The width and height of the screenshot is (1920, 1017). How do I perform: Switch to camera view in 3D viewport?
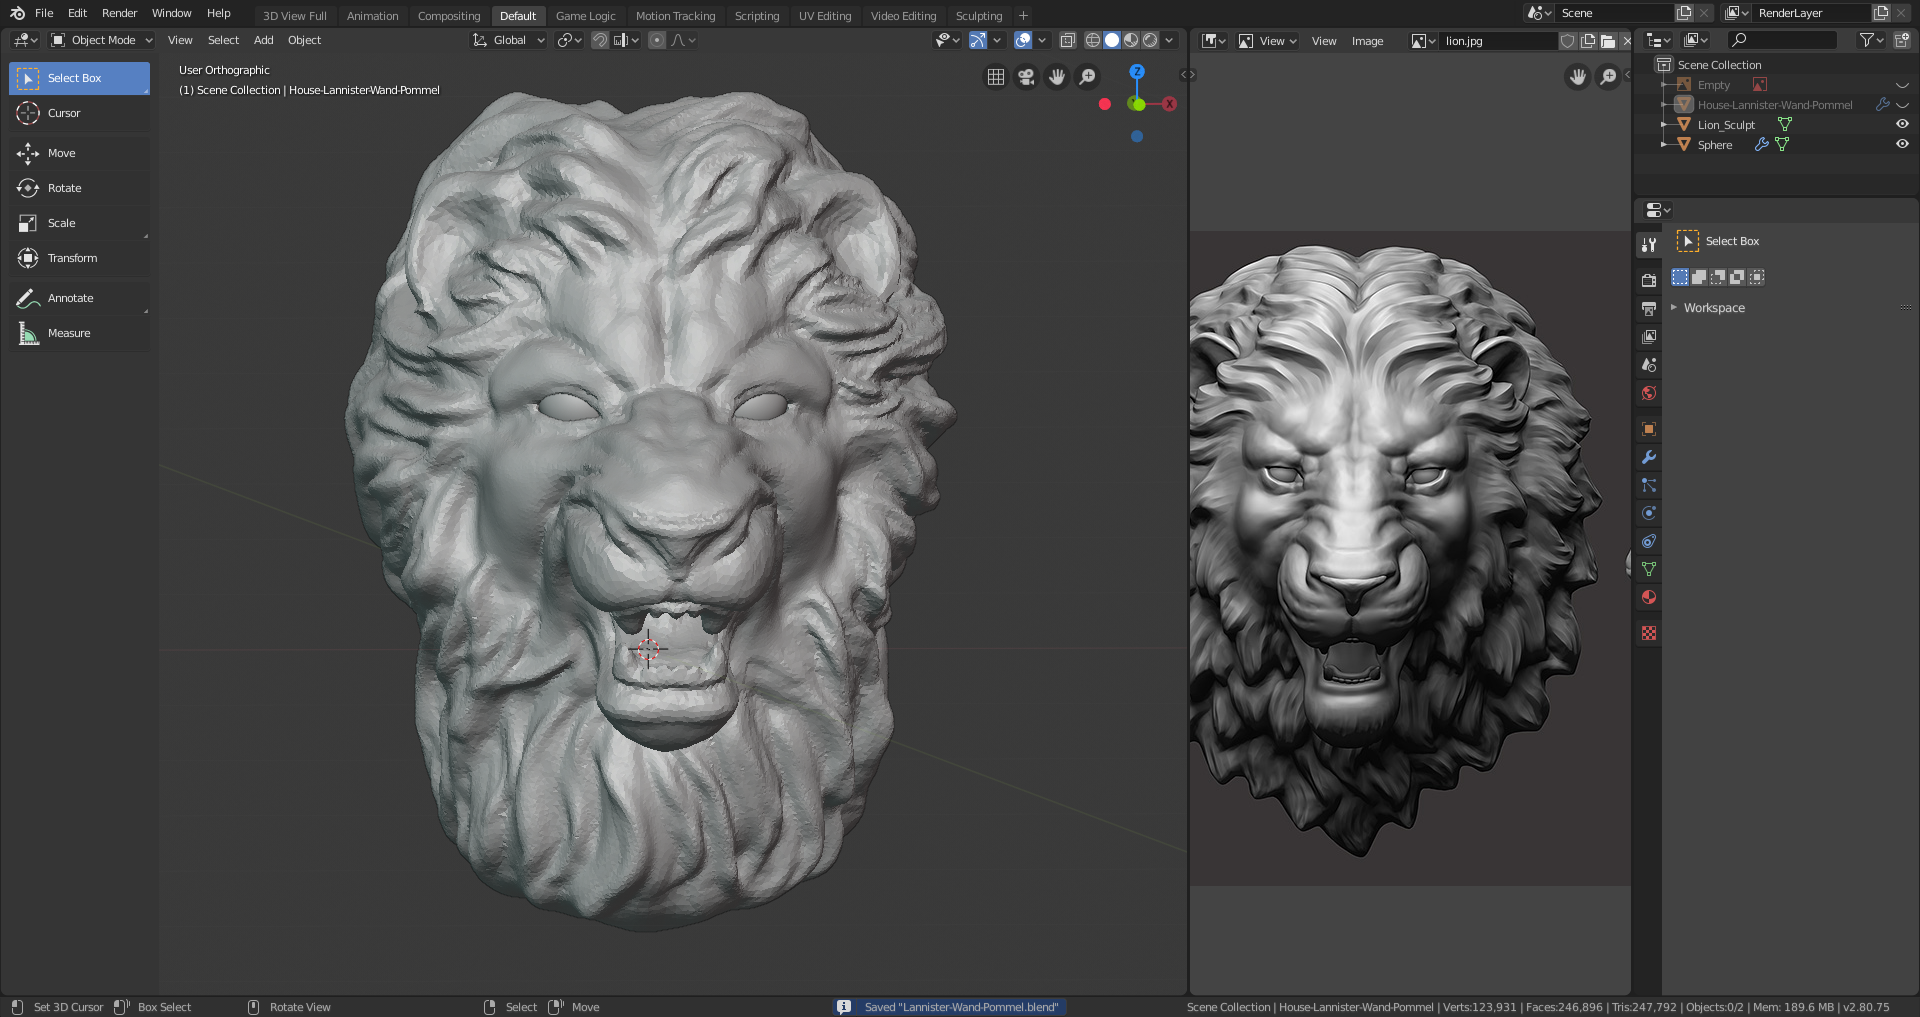pyautogui.click(x=1026, y=77)
